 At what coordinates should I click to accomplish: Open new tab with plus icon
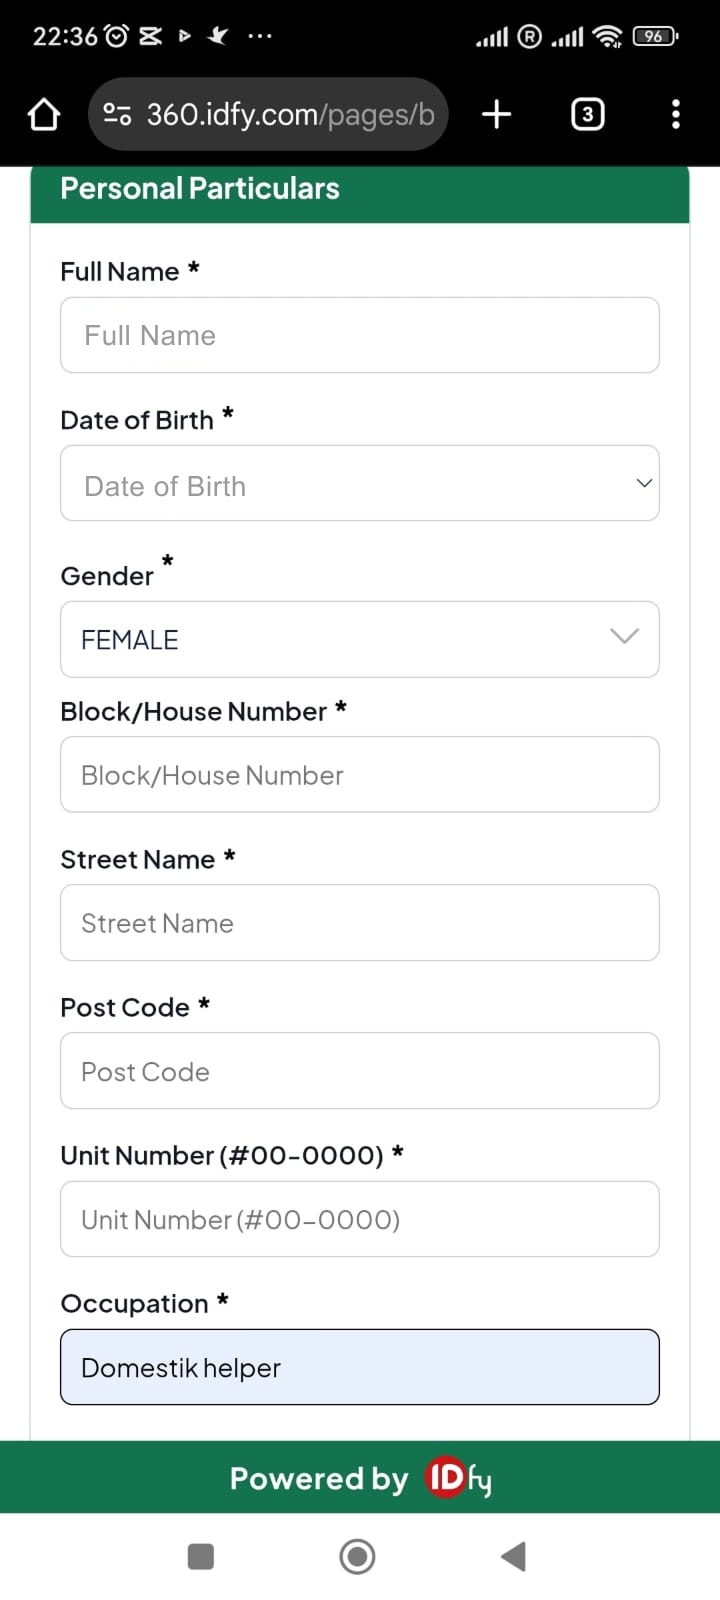tap(496, 115)
